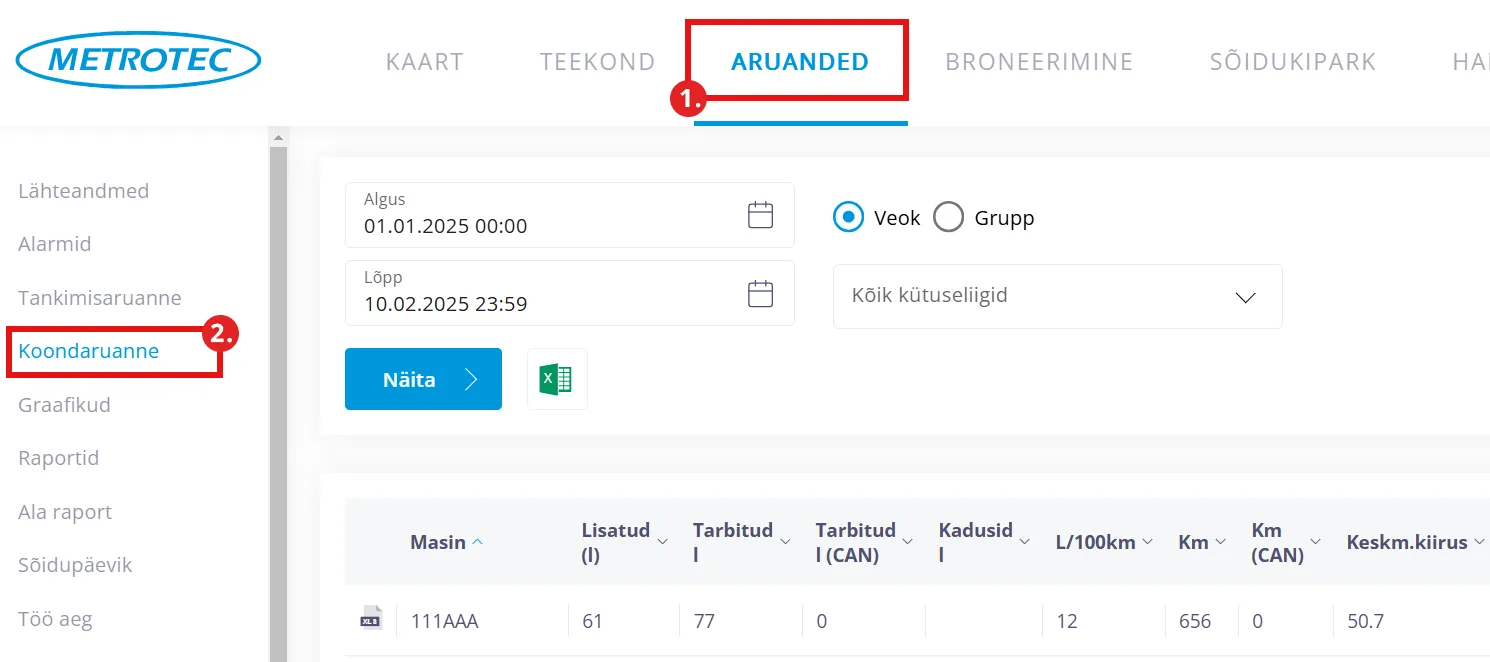The width and height of the screenshot is (1490, 662).
Task: Select the Grupp radio button
Action: (948, 217)
